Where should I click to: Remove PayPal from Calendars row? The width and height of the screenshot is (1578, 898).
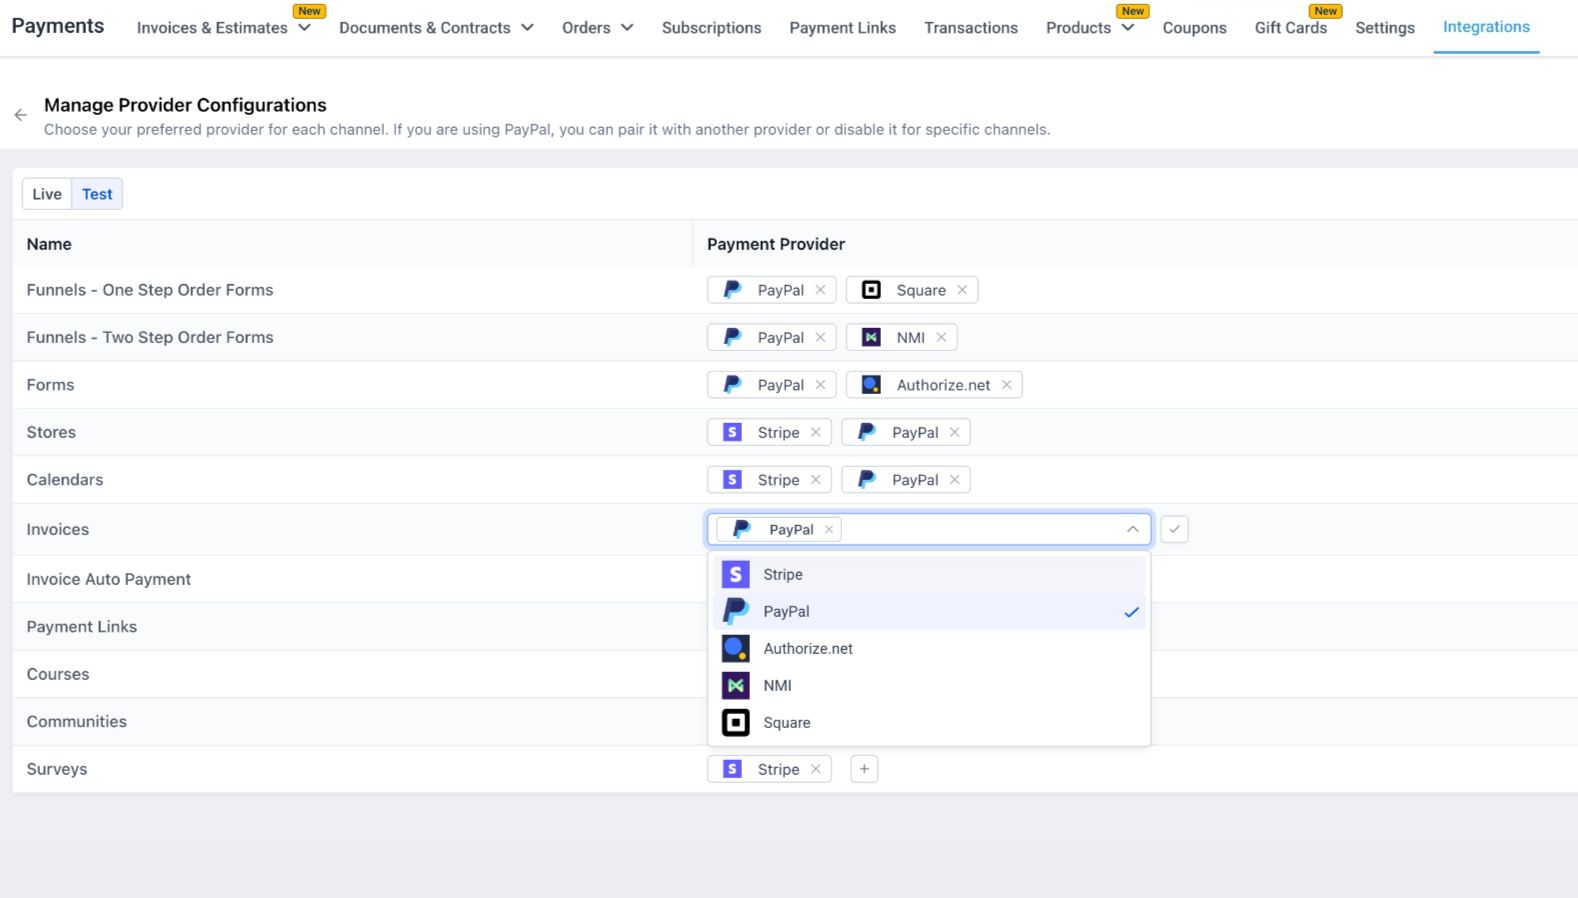coord(955,480)
